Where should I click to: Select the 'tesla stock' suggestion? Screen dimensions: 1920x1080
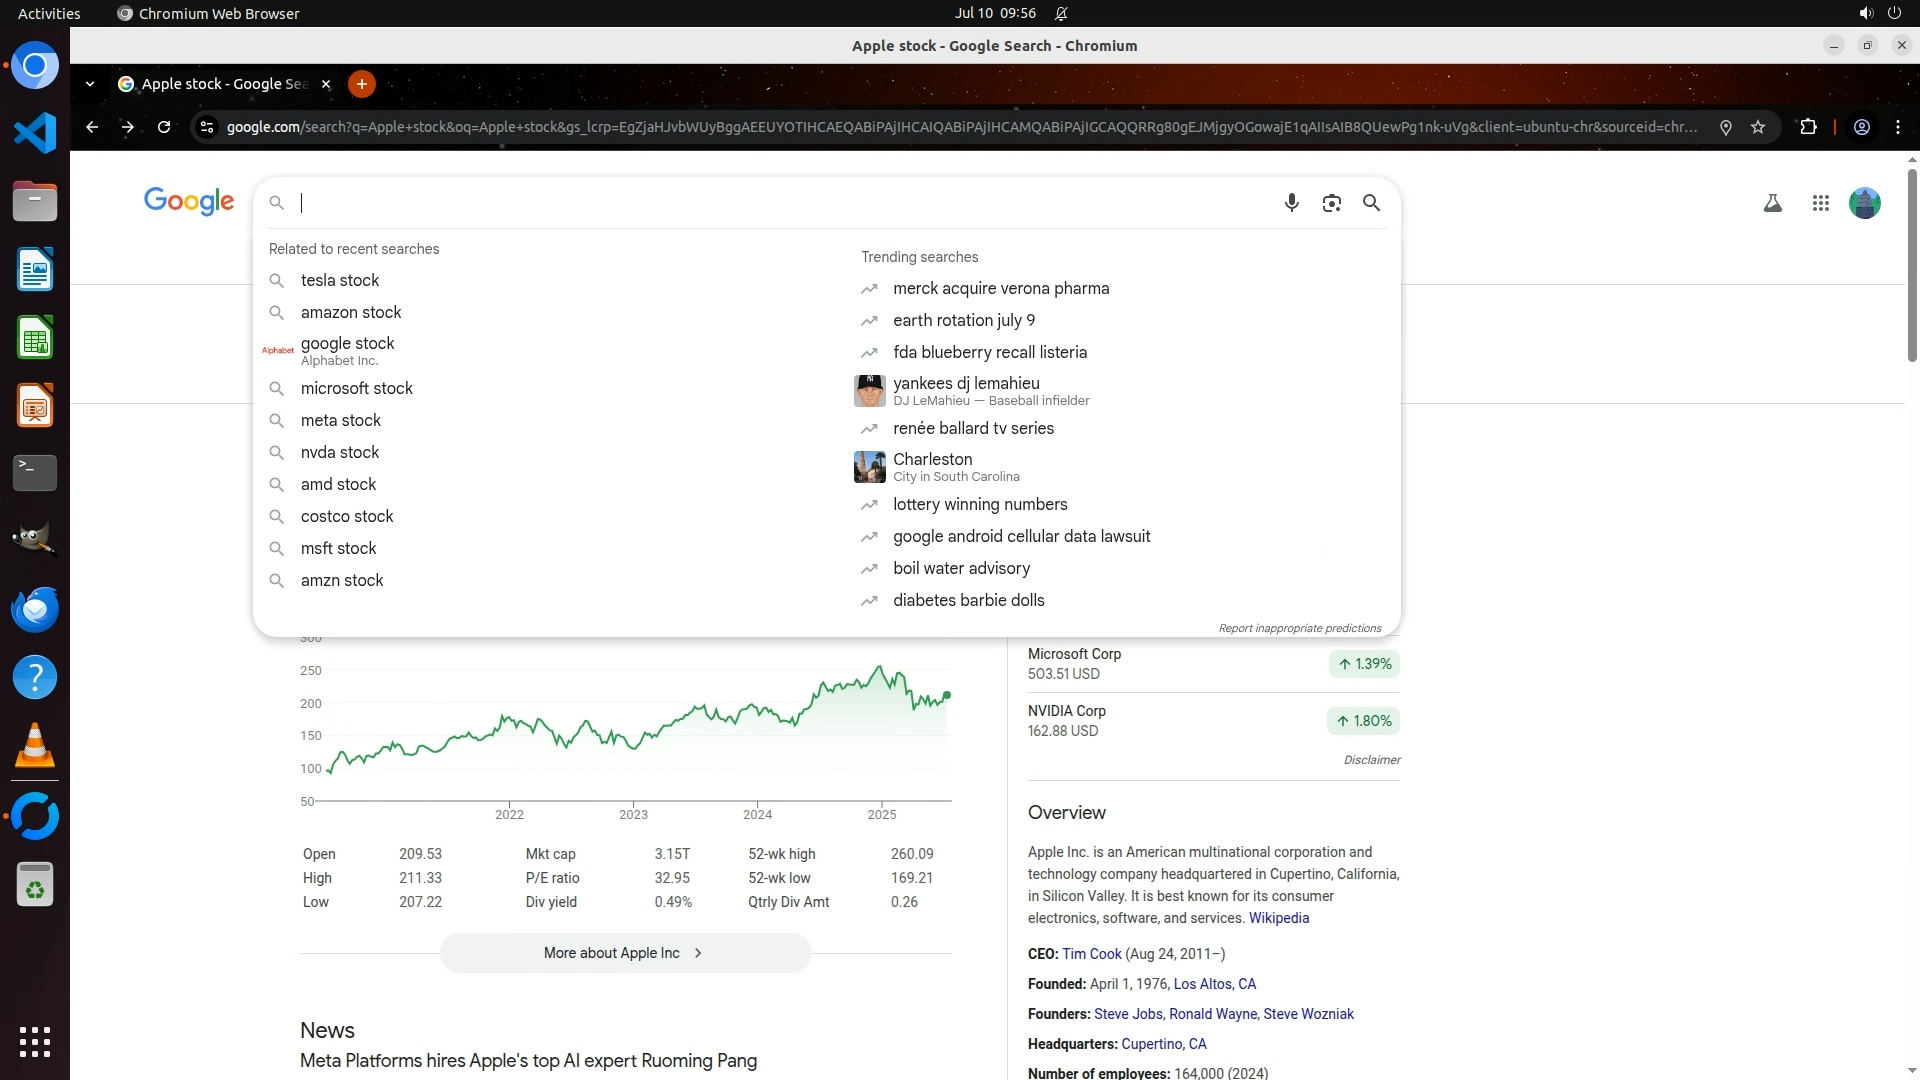click(x=340, y=281)
